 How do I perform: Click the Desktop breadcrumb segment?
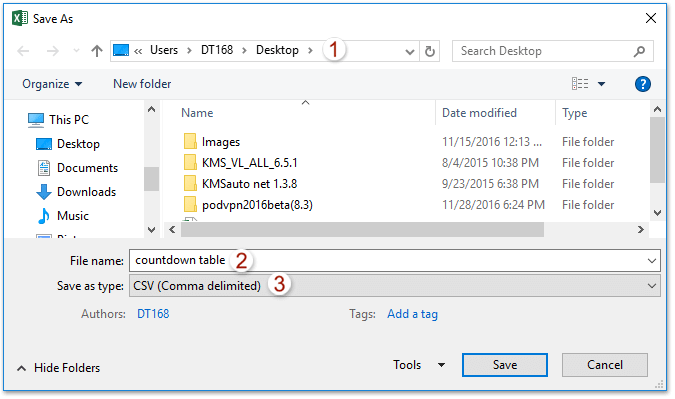pyautogui.click(x=277, y=50)
